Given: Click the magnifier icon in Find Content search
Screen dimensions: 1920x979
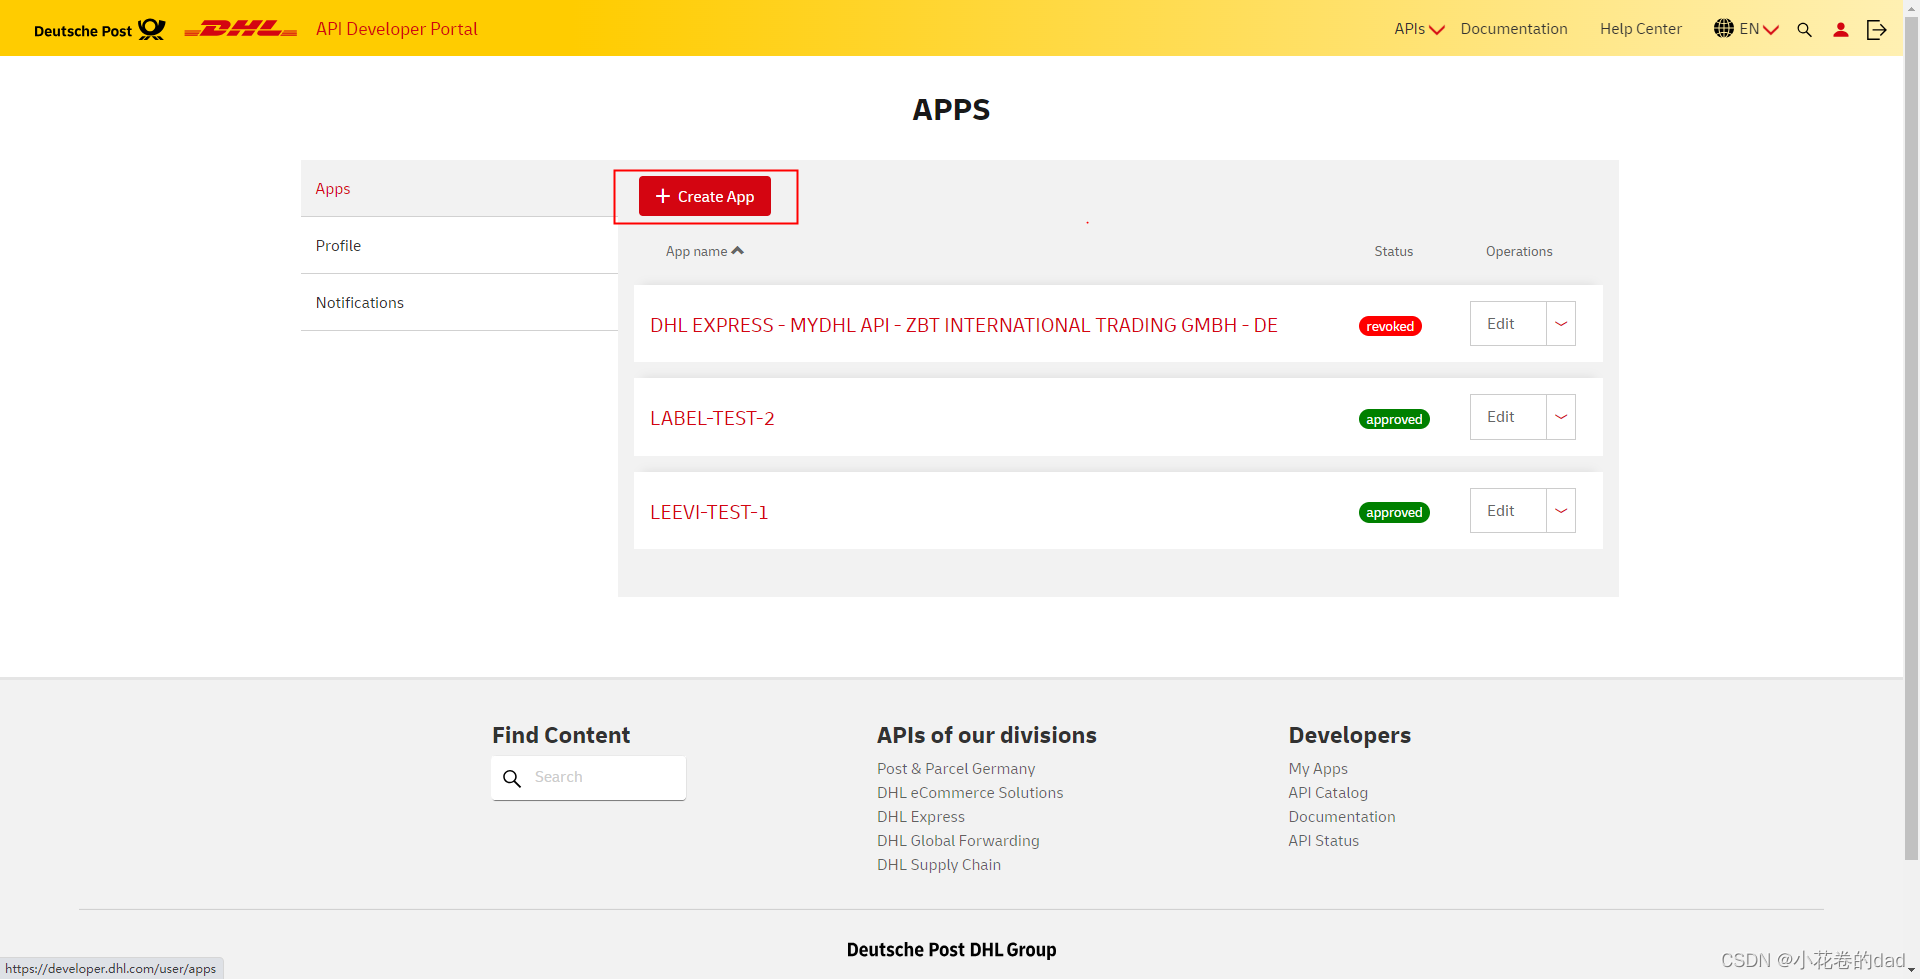Looking at the screenshot, I should pos(513,778).
